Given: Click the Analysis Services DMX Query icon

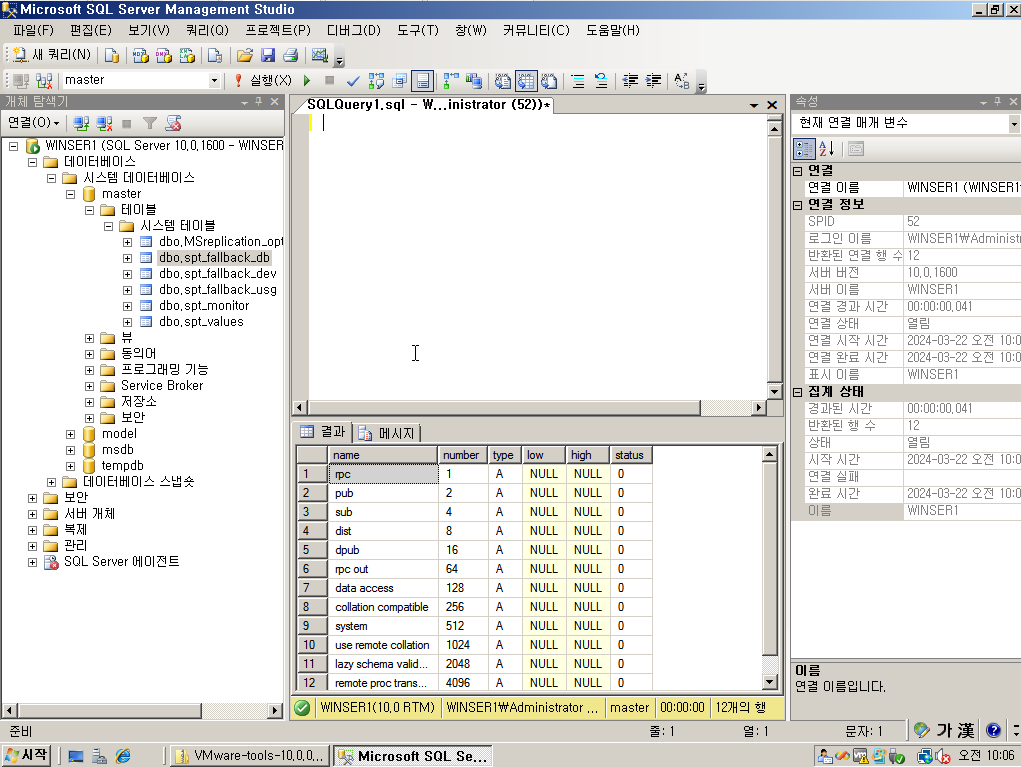Looking at the screenshot, I should (163, 55).
